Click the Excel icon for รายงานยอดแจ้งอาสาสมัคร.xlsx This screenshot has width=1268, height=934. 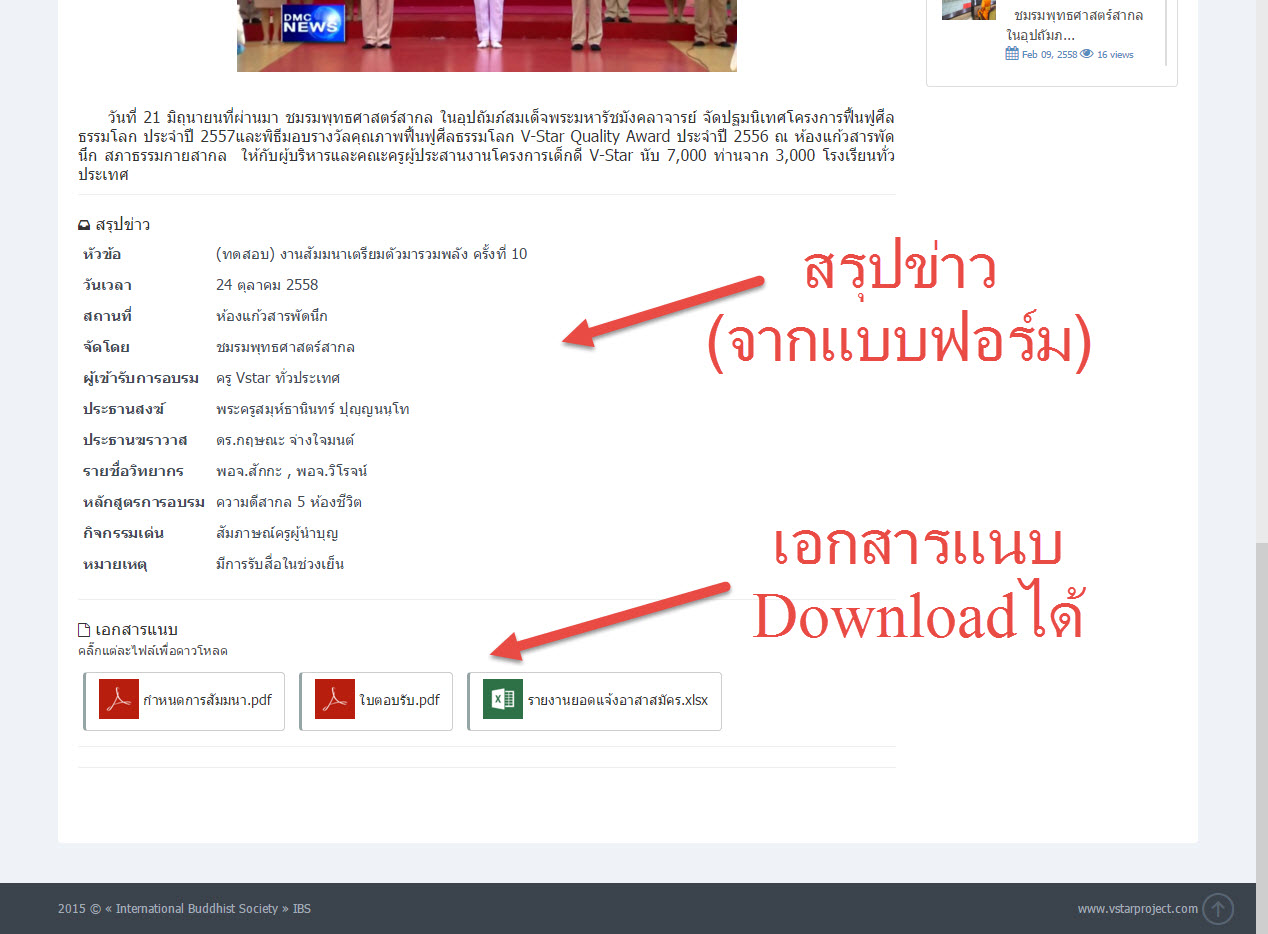(x=503, y=699)
